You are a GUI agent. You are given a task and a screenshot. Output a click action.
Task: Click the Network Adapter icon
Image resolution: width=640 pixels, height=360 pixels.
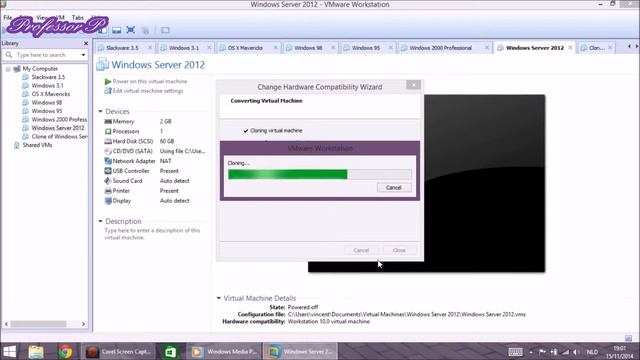pos(108,161)
